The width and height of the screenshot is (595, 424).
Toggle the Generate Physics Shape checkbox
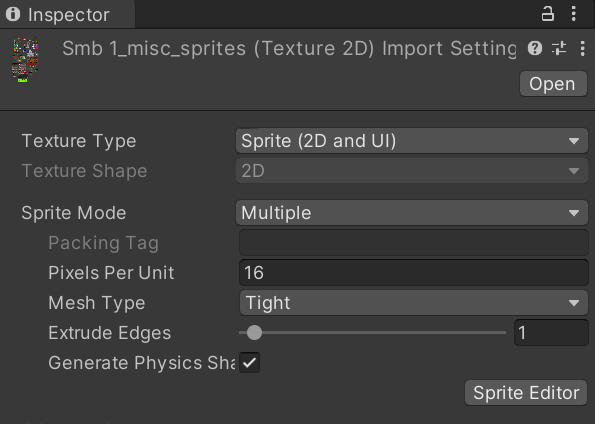(249, 363)
